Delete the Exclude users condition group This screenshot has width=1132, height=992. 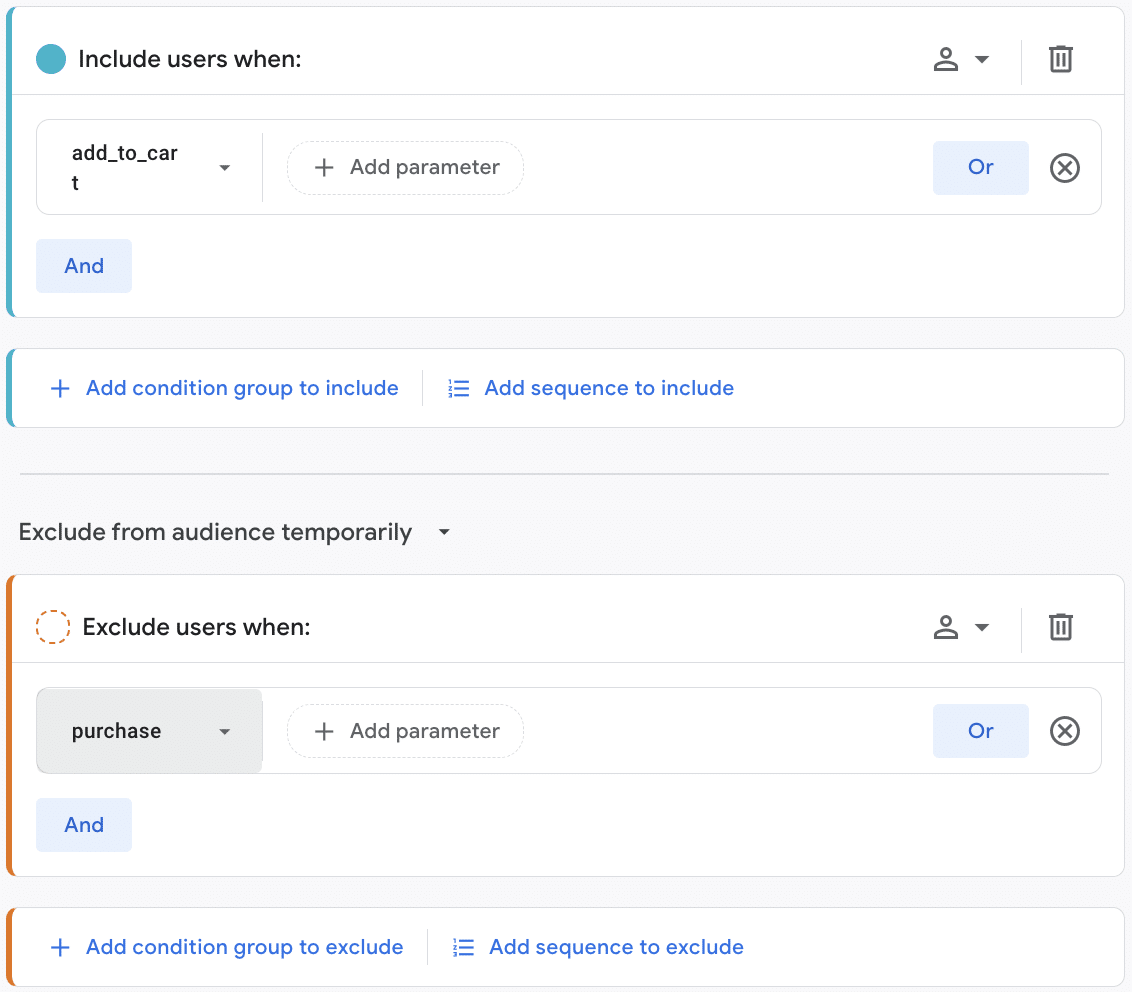[1060, 627]
